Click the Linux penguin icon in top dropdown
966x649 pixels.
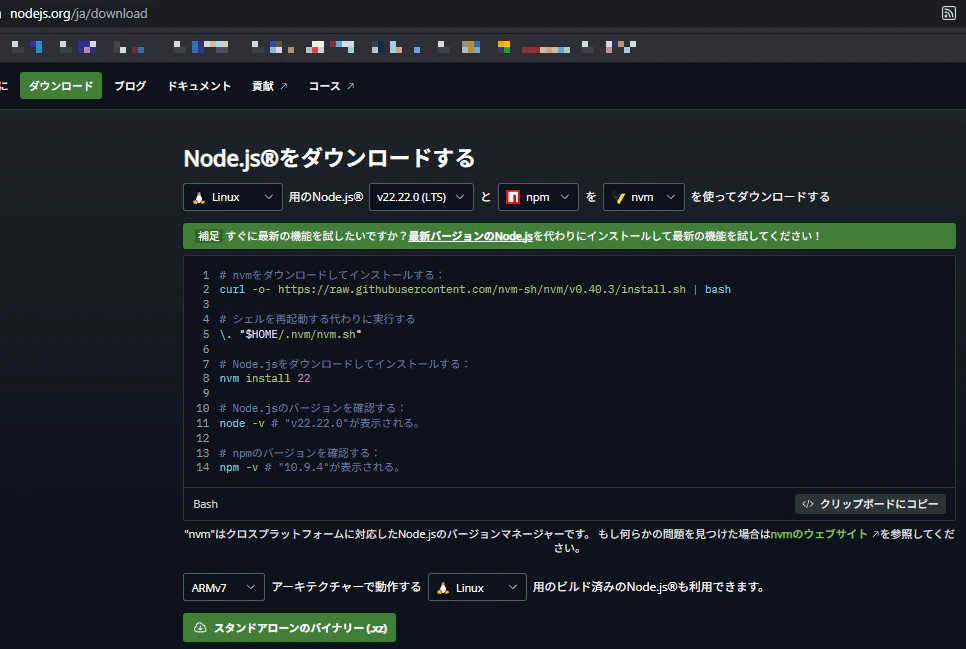198,197
